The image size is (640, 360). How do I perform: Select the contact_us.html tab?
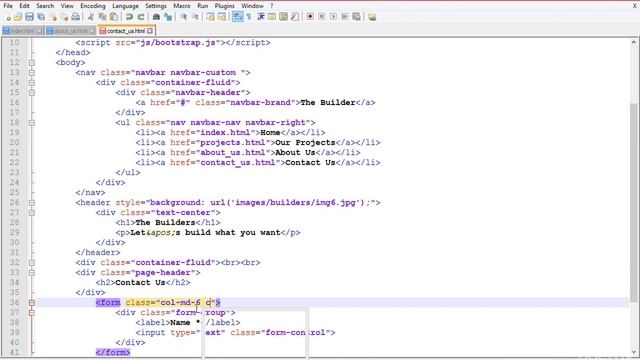[x=126, y=31]
